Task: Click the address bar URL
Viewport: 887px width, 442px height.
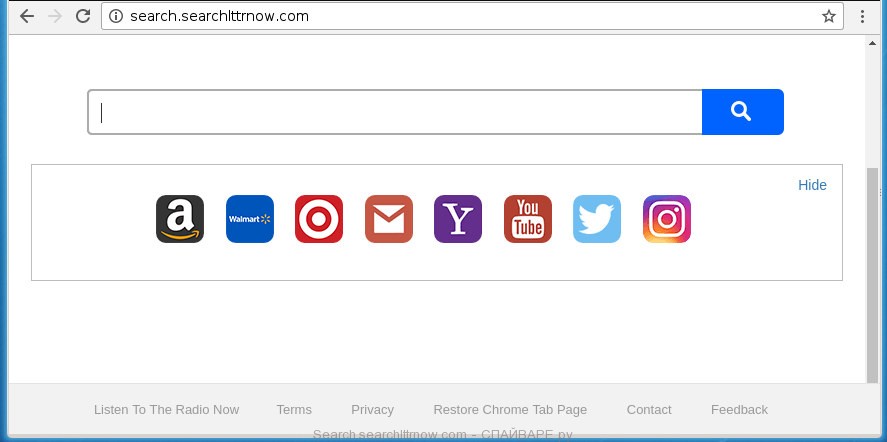Action: (x=219, y=16)
